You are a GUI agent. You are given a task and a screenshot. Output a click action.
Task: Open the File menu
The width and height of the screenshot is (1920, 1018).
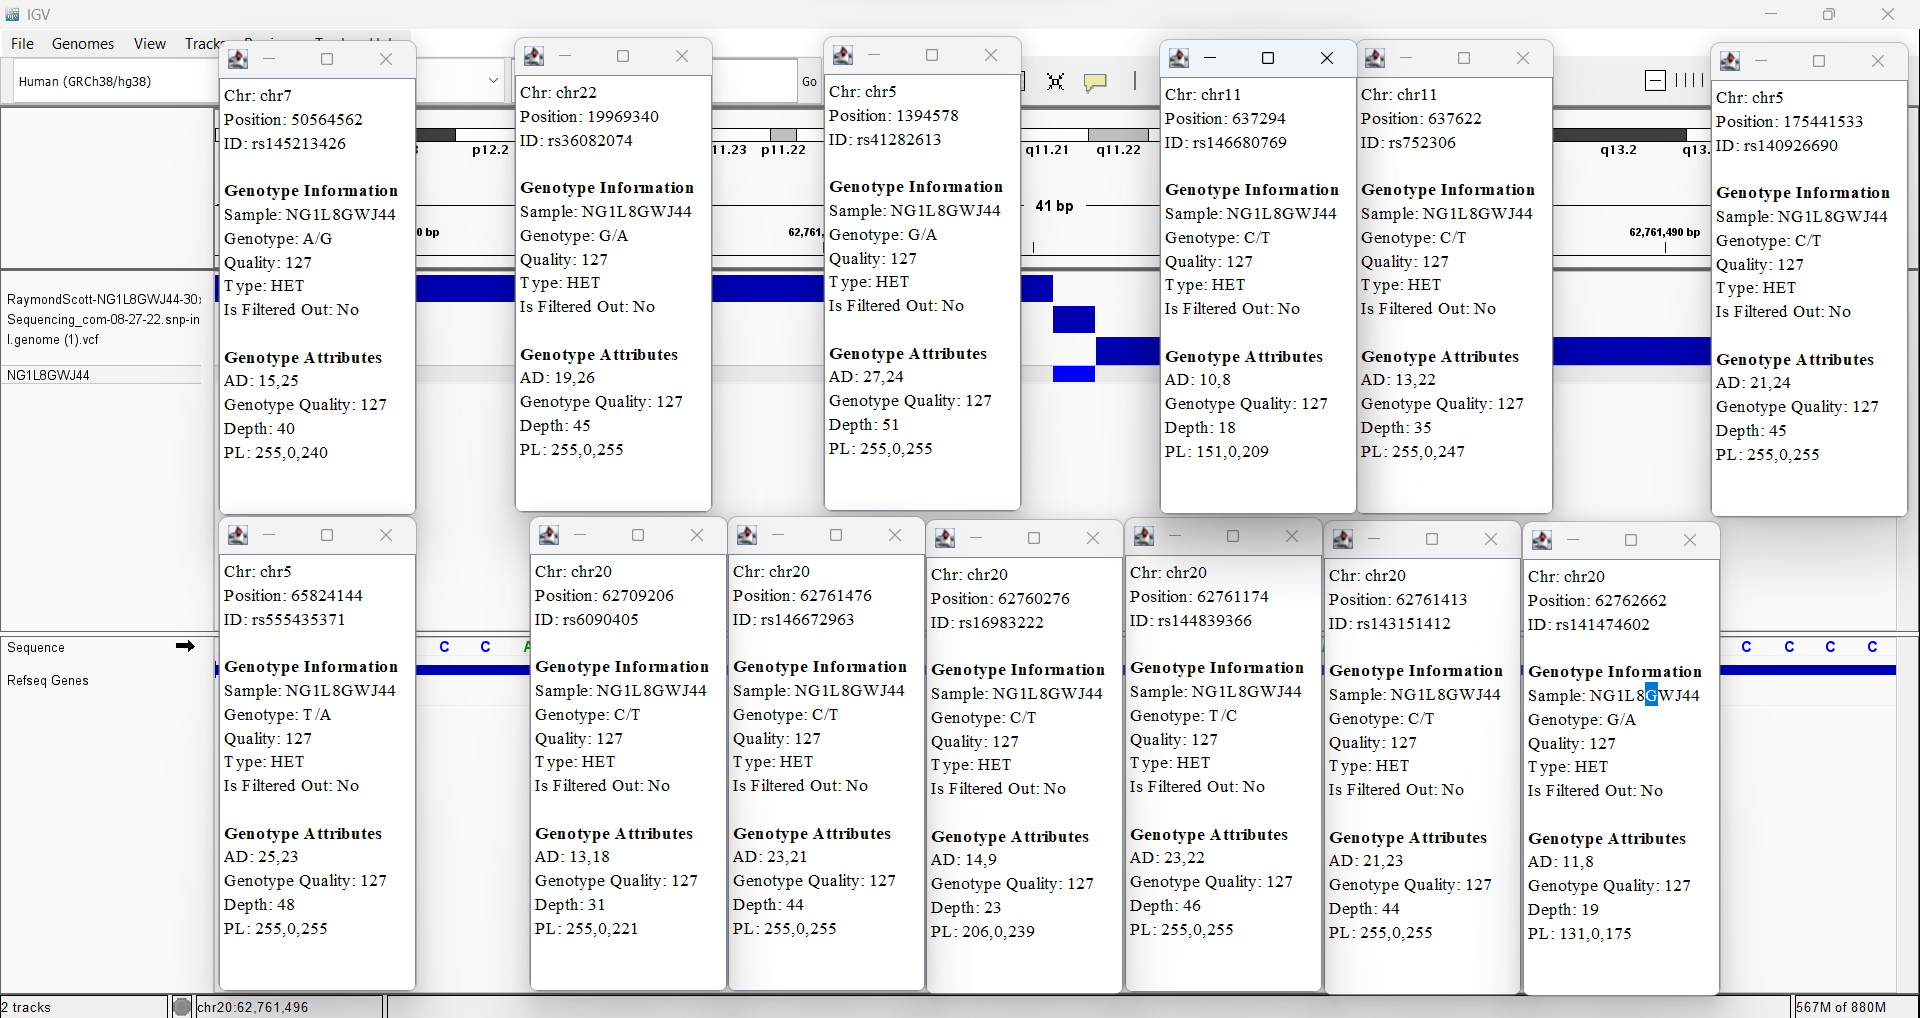click(x=22, y=44)
